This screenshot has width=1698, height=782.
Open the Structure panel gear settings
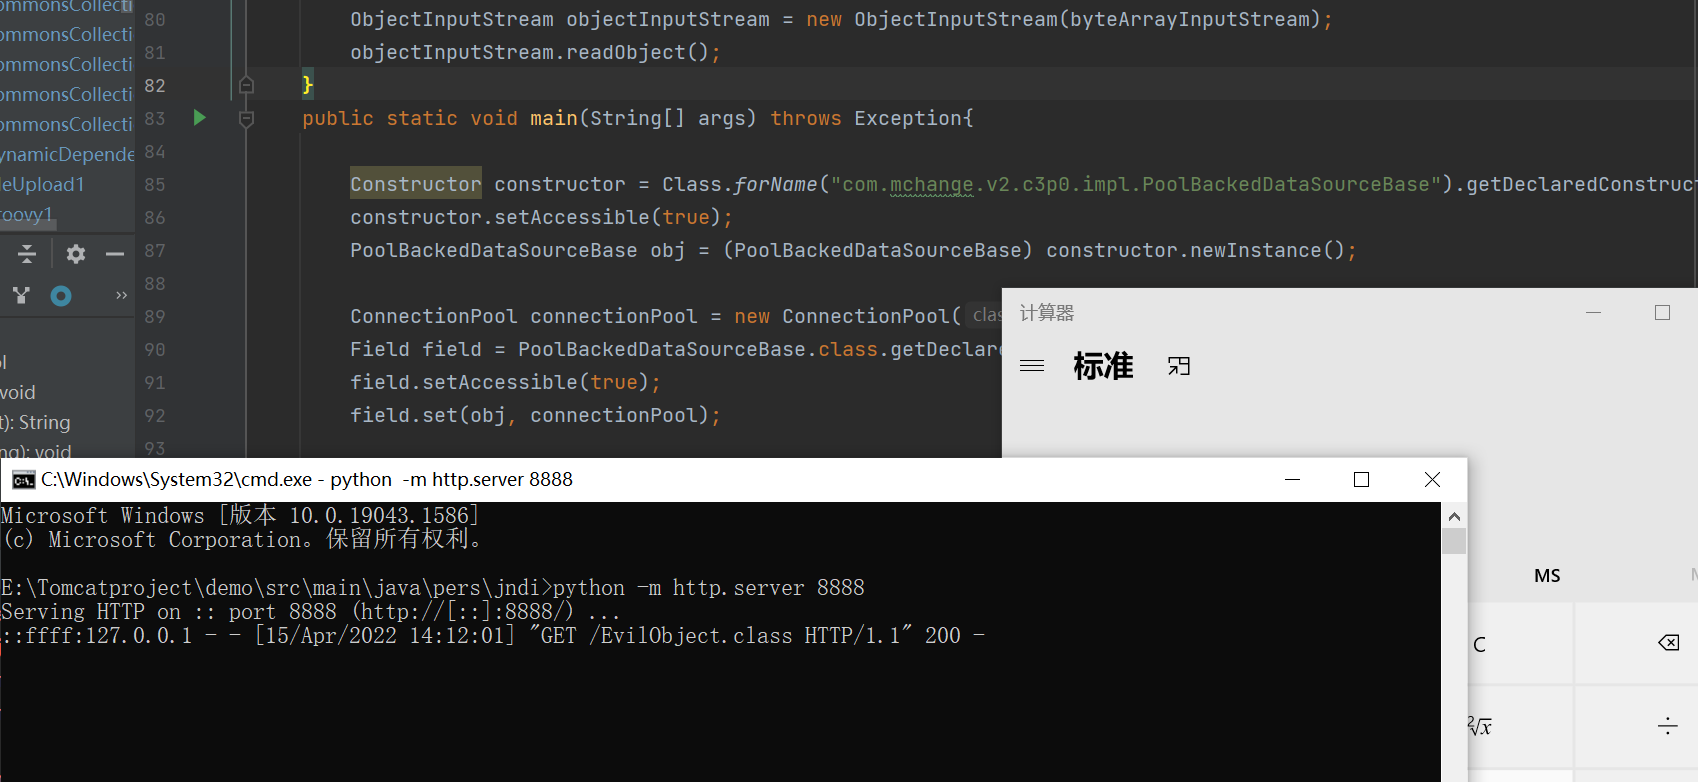click(76, 254)
